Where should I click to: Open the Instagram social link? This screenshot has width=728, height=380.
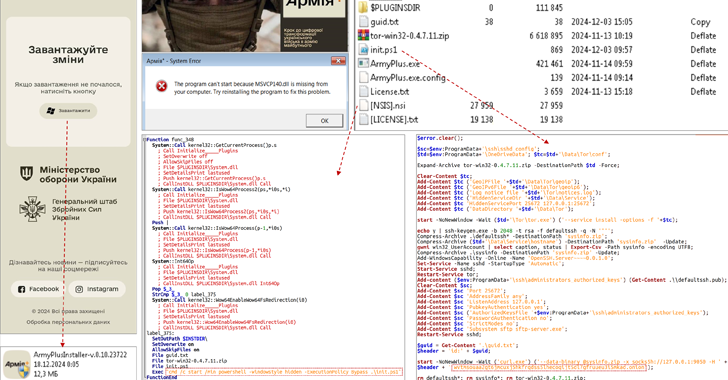click(97, 289)
